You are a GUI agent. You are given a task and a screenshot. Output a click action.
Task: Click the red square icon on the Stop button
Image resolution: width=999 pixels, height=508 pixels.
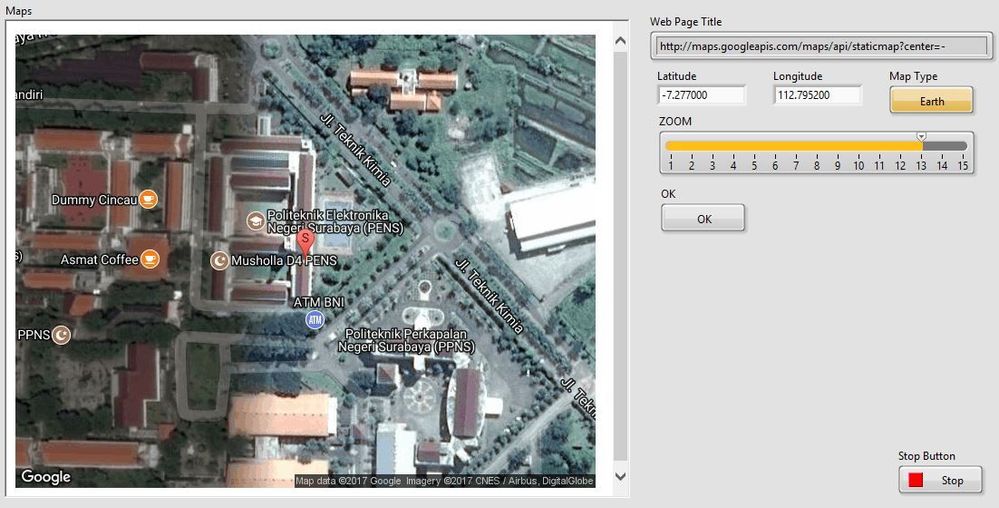pos(916,480)
